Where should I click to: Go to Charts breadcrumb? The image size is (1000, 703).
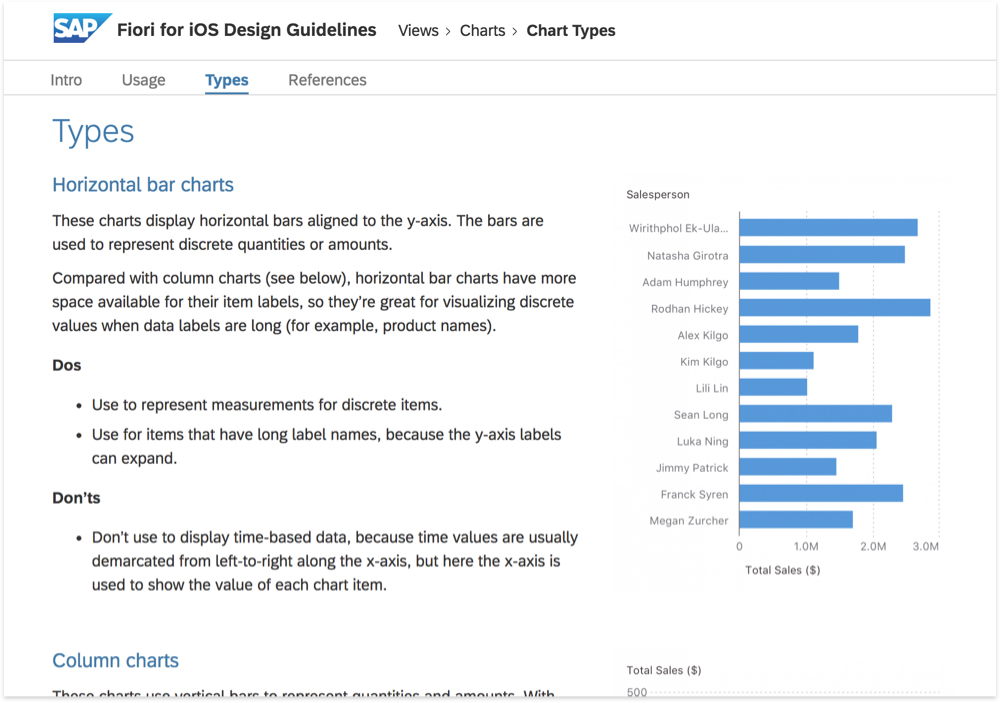click(x=482, y=31)
